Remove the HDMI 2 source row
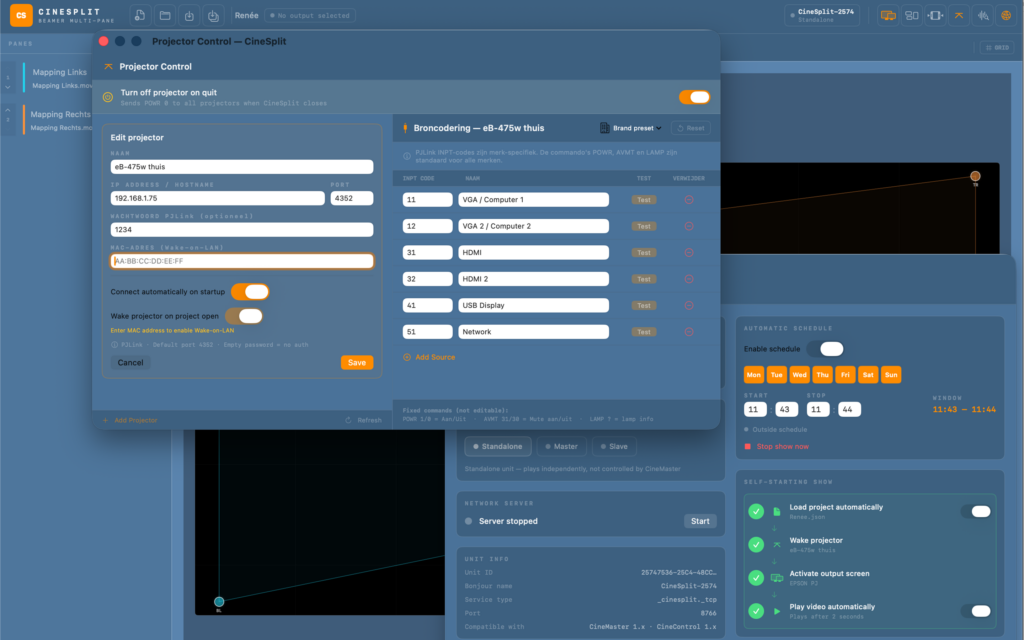Viewport: 1024px width, 640px height. pyautogui.click(x=688, y=279)
